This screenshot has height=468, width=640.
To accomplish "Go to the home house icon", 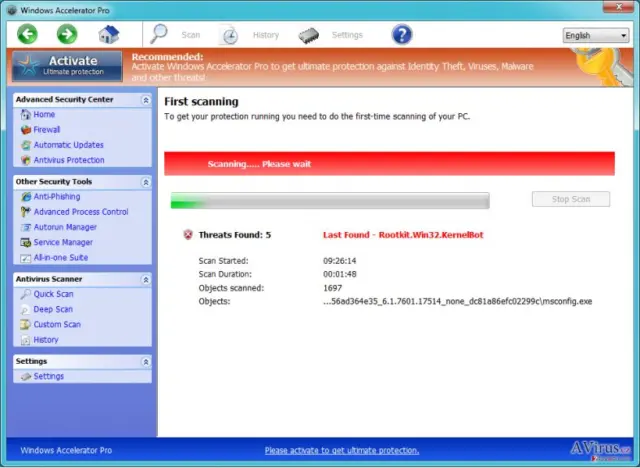I will click(109, 34).
